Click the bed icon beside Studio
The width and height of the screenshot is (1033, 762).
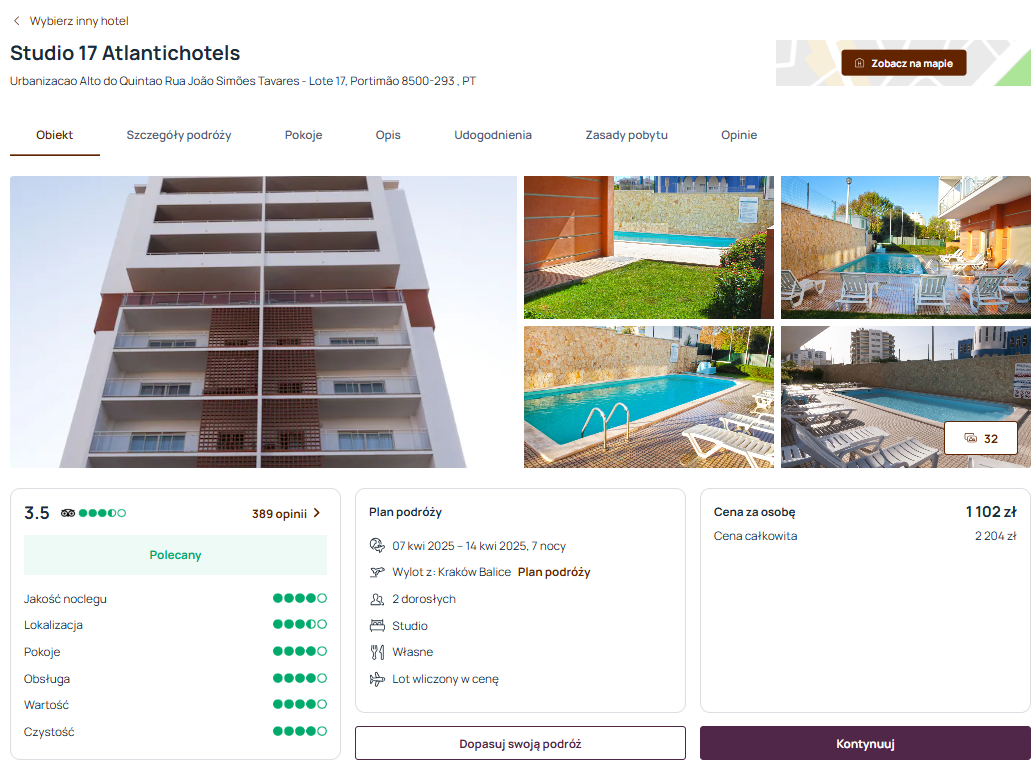[377, 625]
